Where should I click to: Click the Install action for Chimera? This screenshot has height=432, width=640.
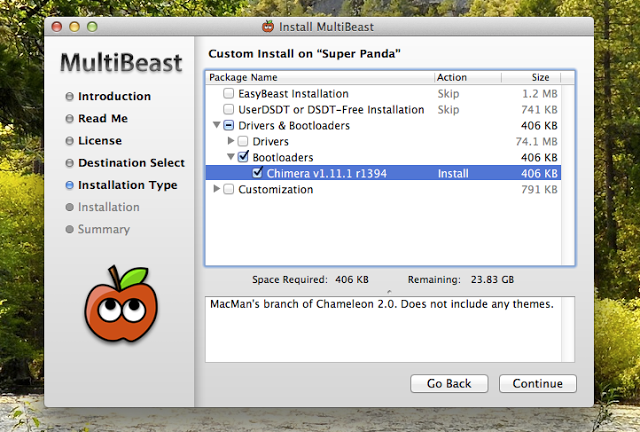pos(453,173)
